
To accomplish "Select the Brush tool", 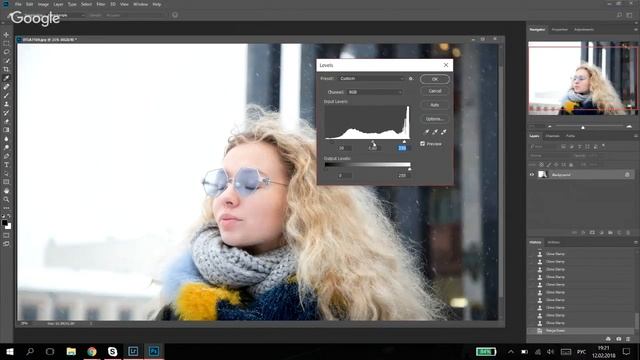I will pyautogui.click(x=6, y=95).
